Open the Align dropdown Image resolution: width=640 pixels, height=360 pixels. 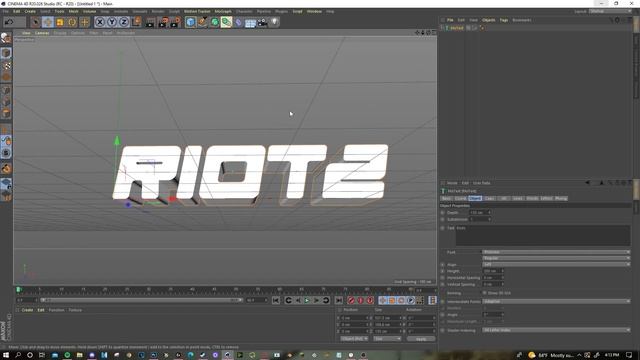(x=556, y=264)
